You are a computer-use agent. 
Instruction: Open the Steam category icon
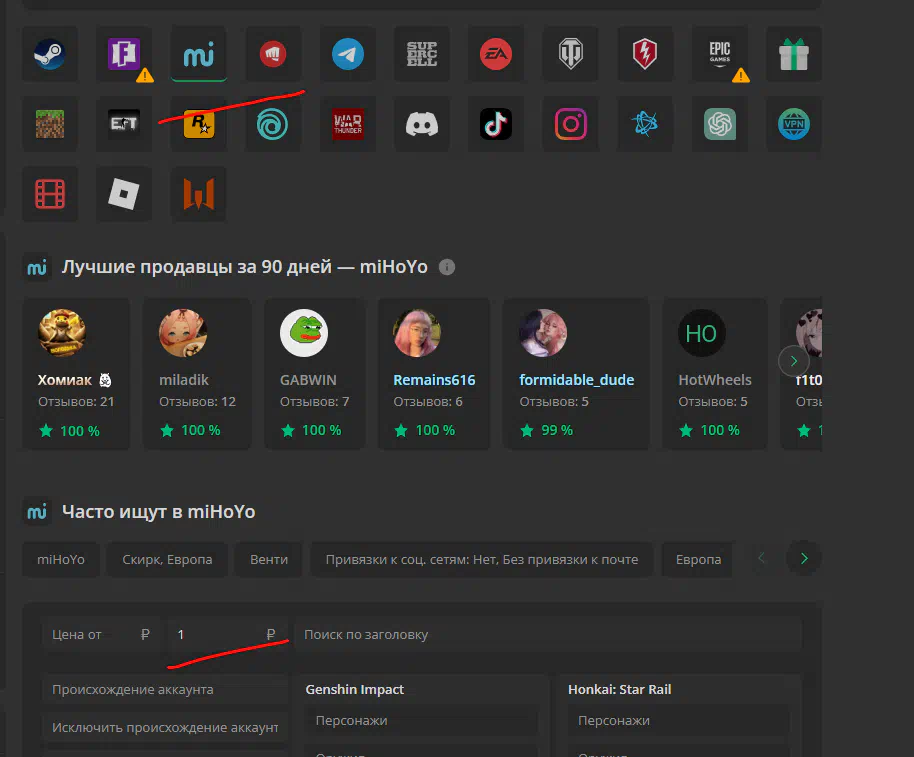click(50, 54)
